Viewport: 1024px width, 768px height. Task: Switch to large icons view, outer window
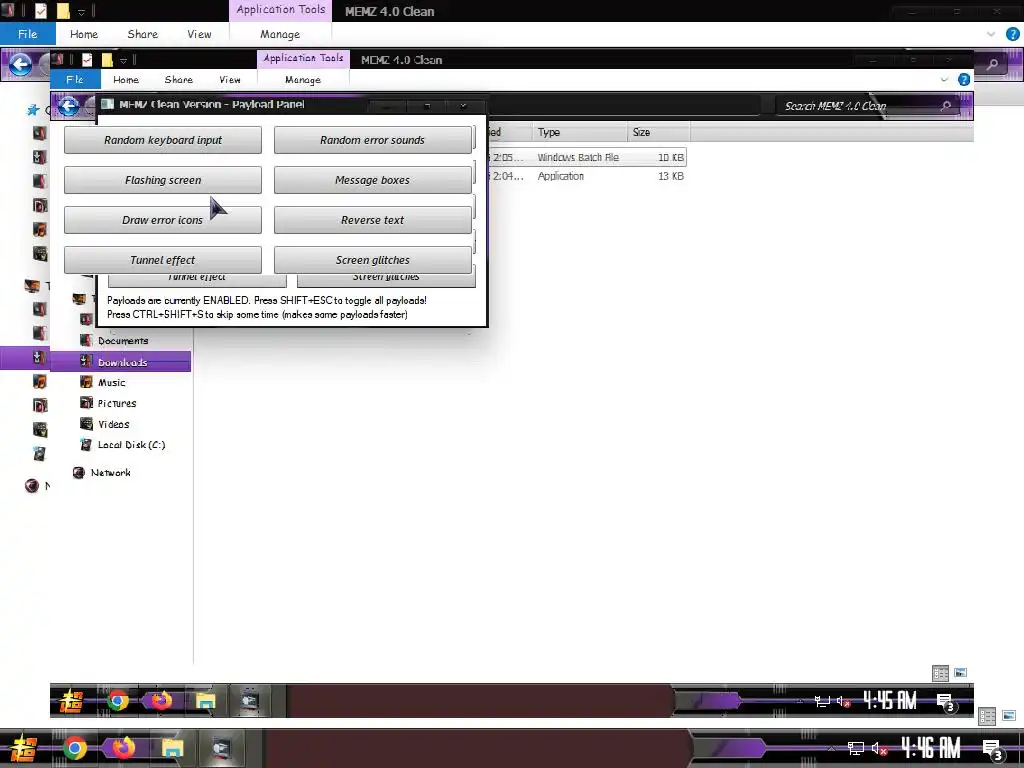(x=1009, y=716)
